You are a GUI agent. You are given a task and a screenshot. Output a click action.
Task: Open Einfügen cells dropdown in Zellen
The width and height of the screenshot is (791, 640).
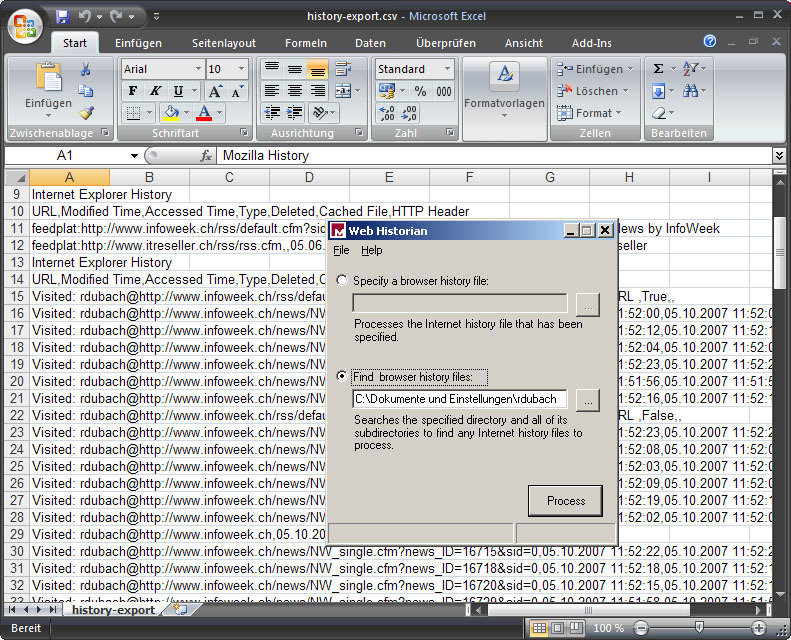tap(595, 69)
